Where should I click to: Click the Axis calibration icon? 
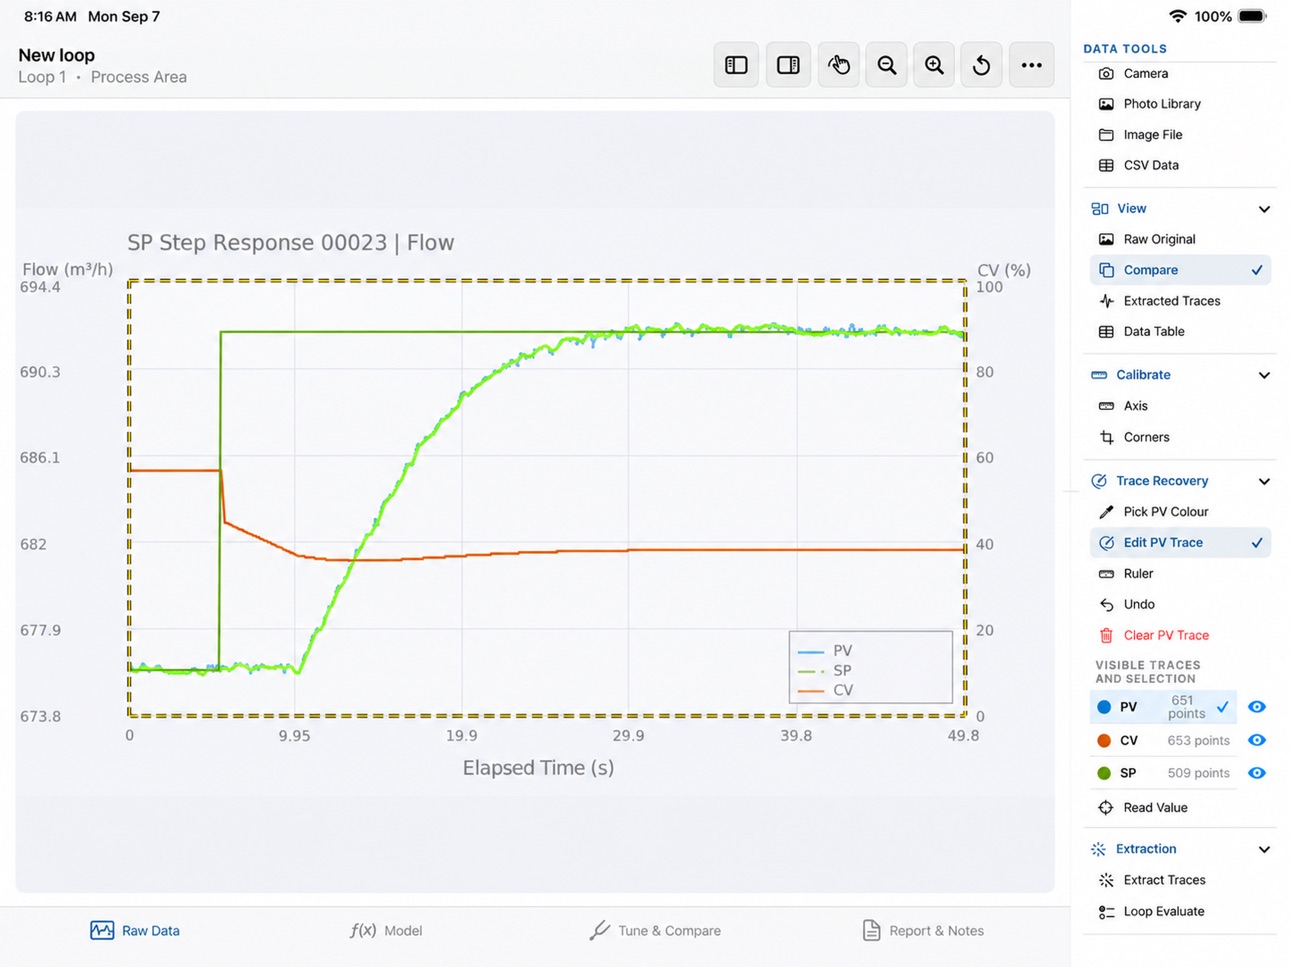1106,406
